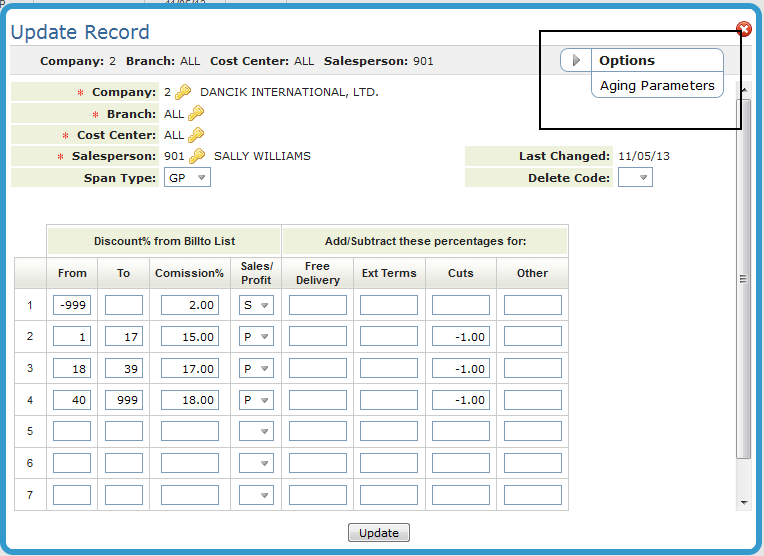764x556 pixels.
Task: Click the key lookup icon beside Company
Action: 183,92
